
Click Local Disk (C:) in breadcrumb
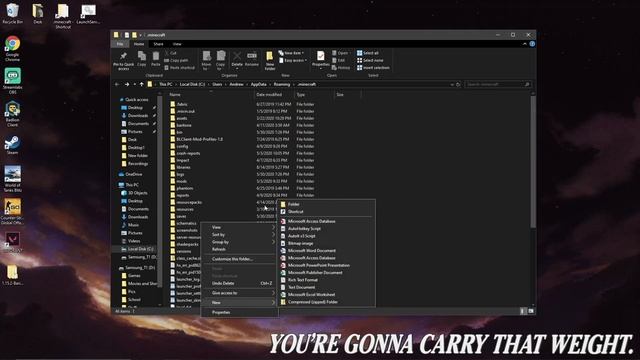(192, 84)
